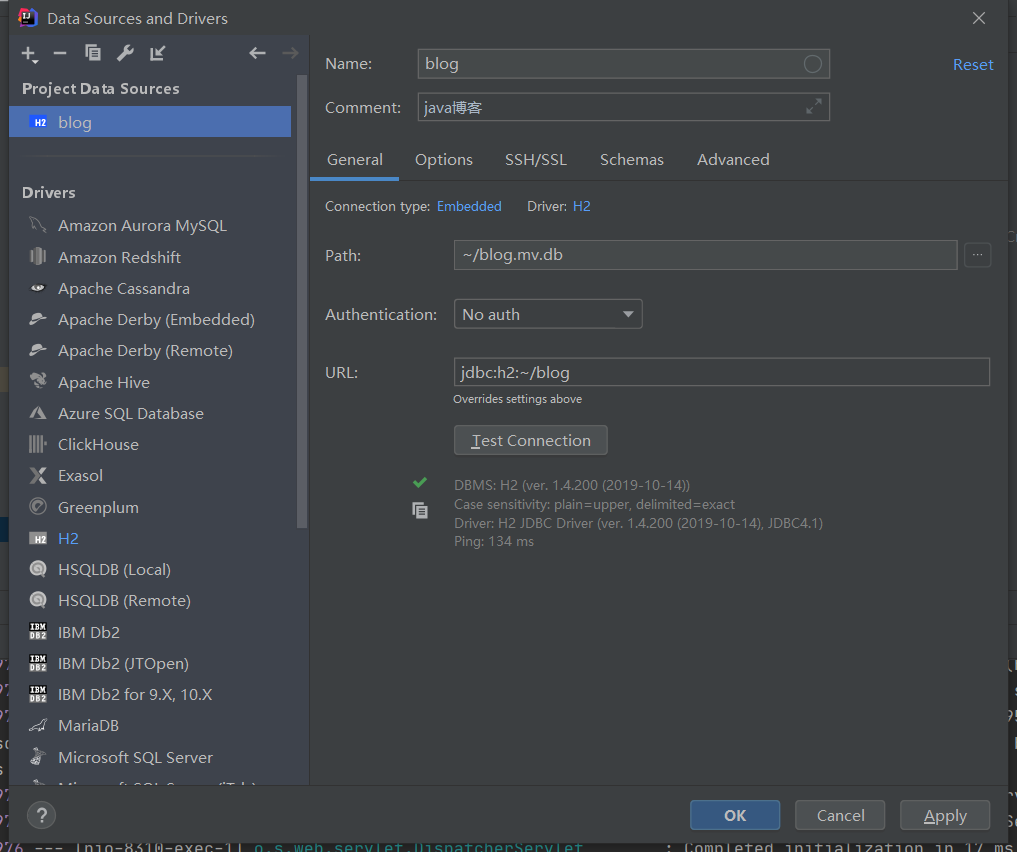Switch to the General tab

pyautogui.click(x=355, y=160)
